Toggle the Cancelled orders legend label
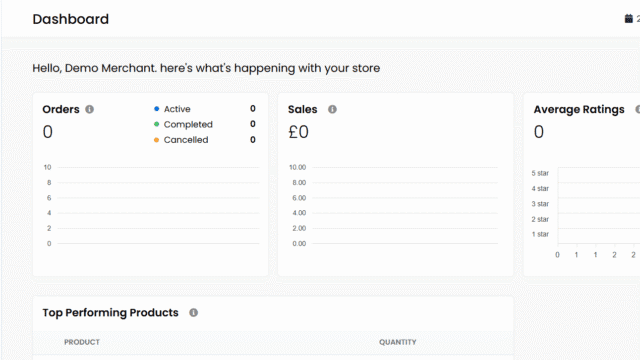The height and width of the screenshot is (360, 640). click(186, 140)
